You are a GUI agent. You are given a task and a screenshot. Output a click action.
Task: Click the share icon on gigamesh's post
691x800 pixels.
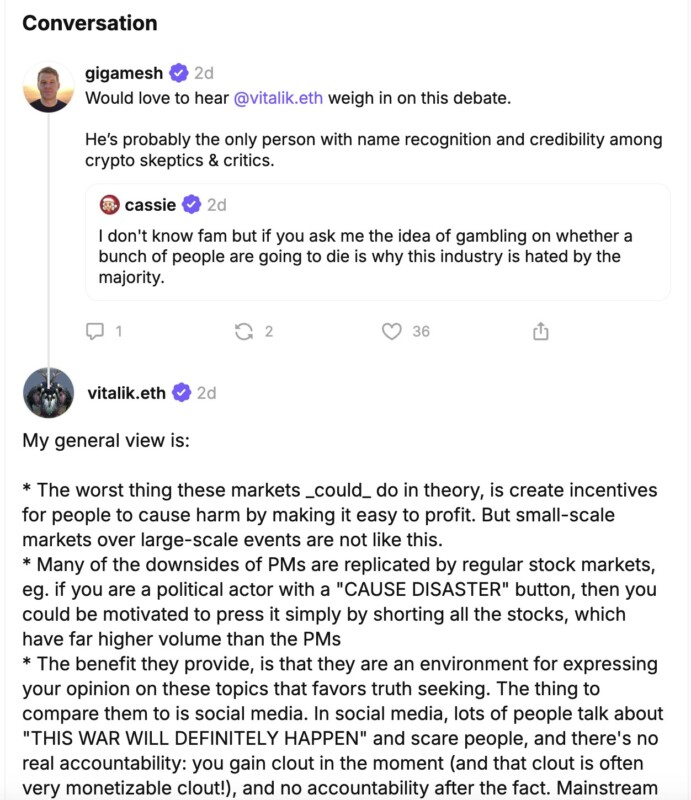541,331
